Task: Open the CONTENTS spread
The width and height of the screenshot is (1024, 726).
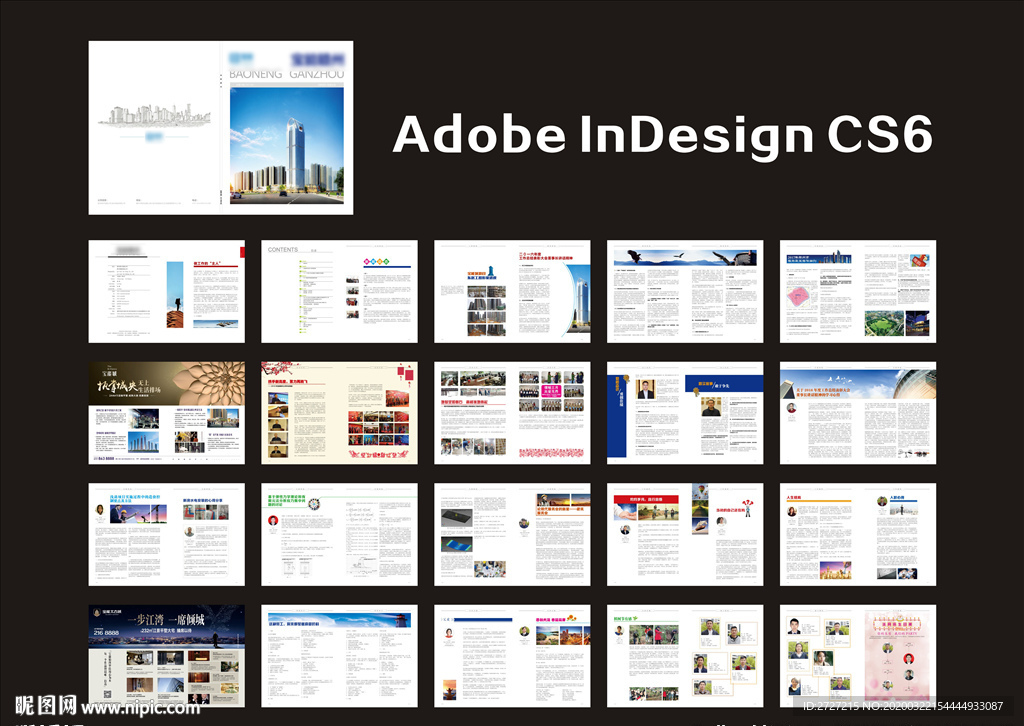Action: coord(340,291)
